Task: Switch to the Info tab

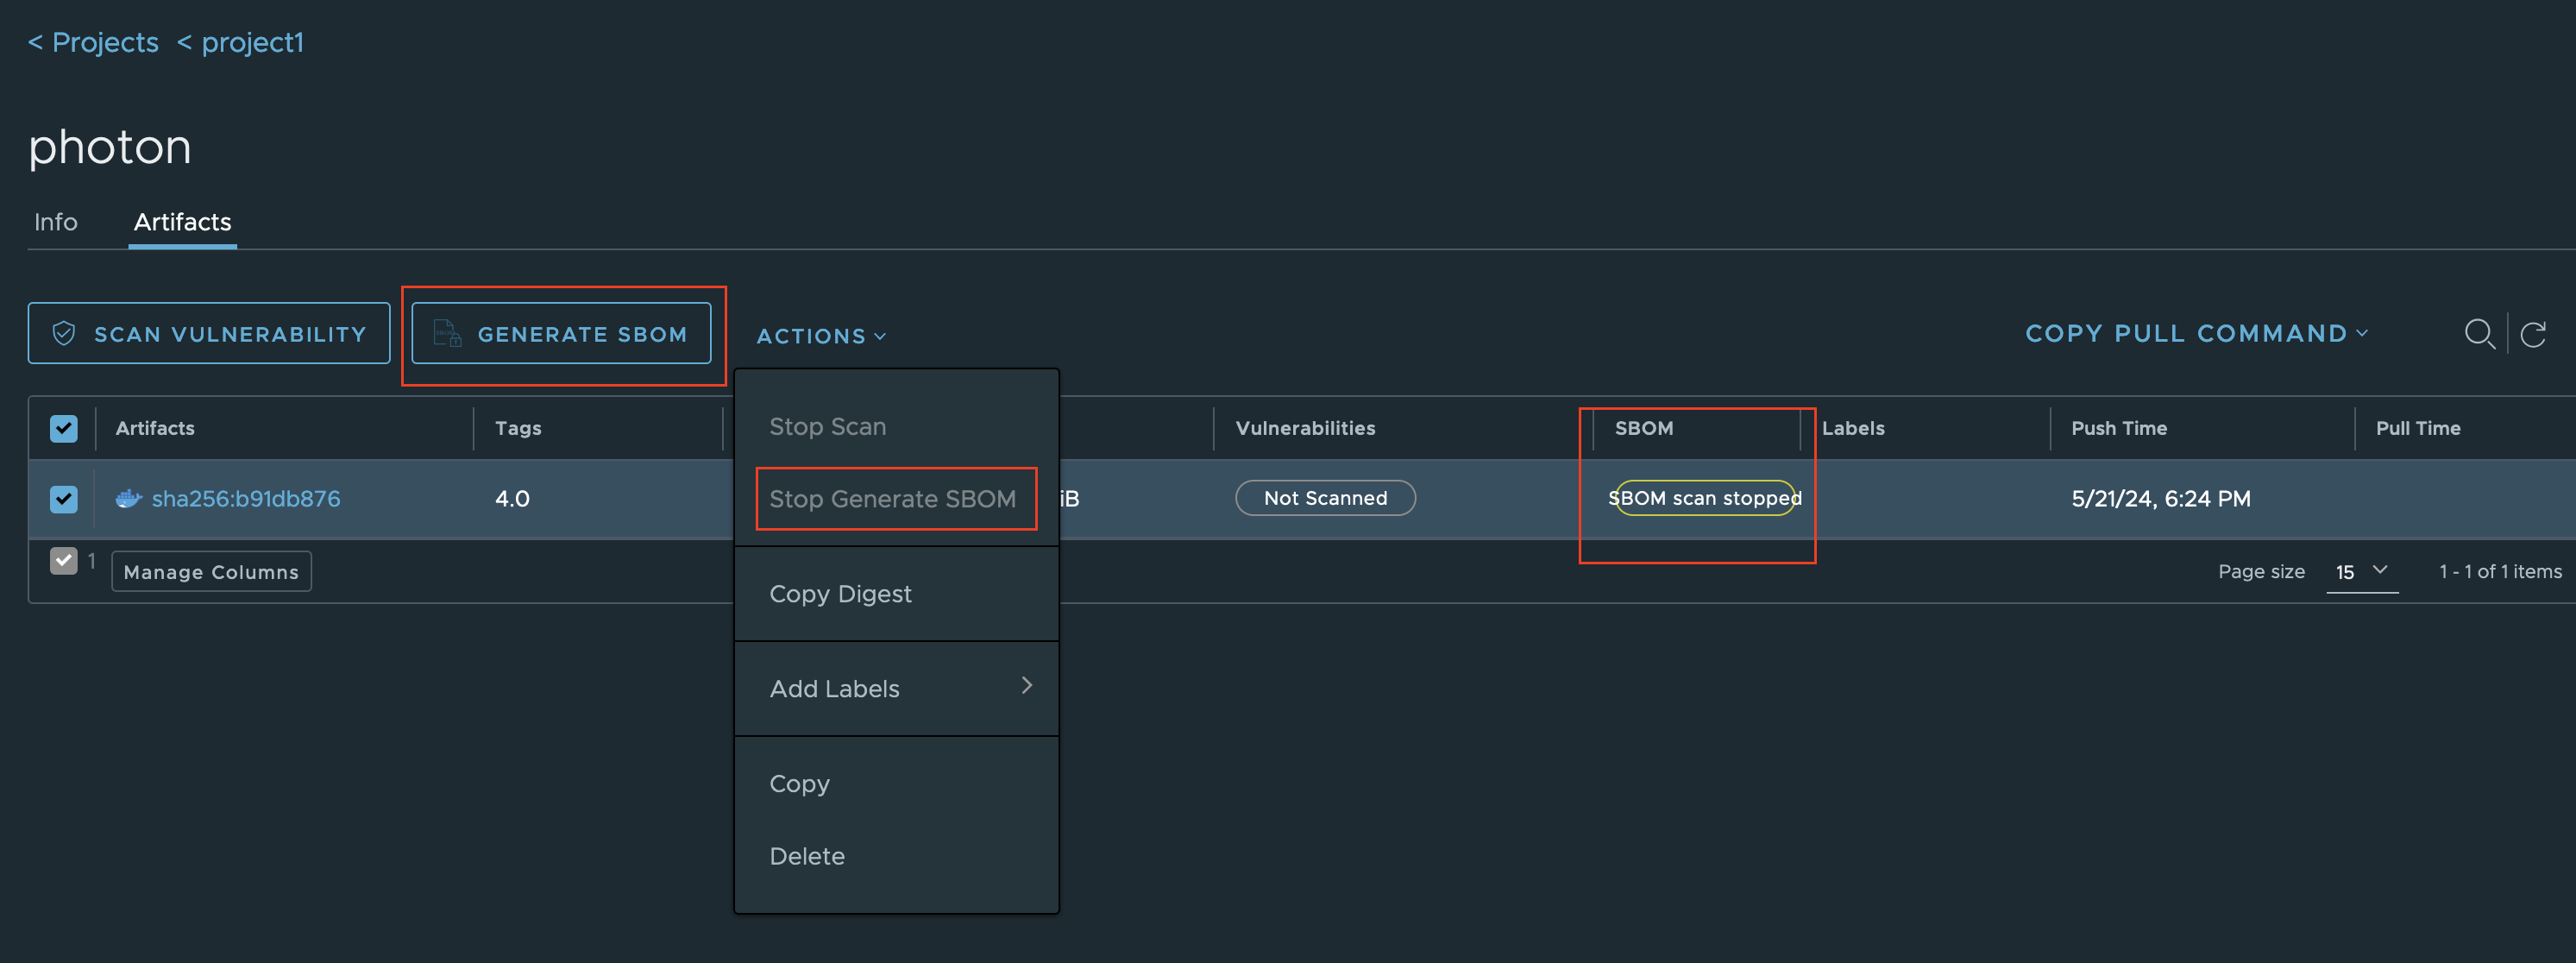Action: (x=55, y=221)
